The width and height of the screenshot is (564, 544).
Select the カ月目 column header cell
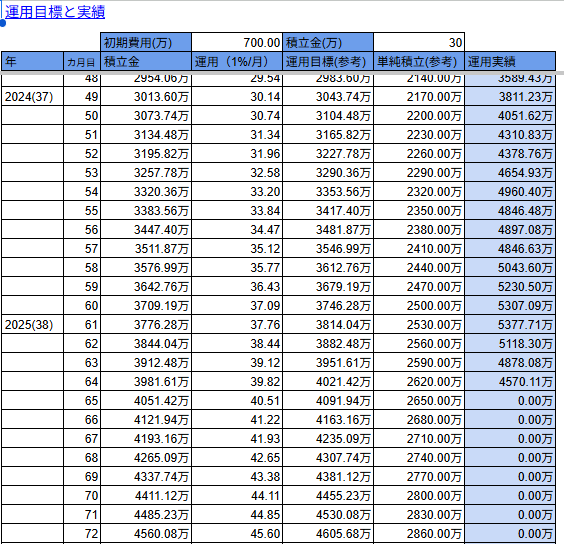[82, 62]
